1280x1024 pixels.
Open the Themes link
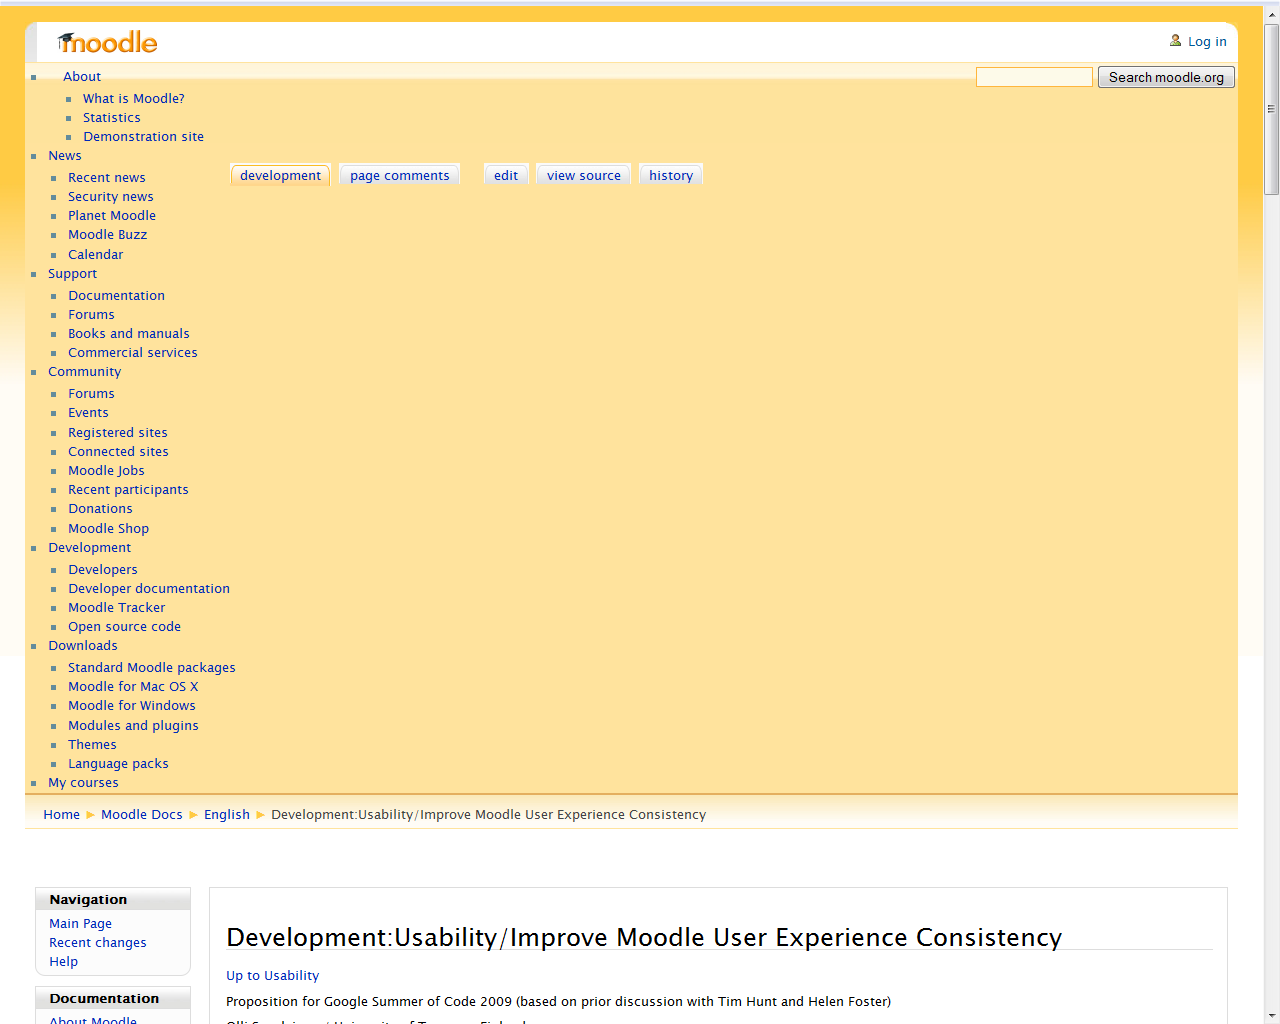(x=92, y=745)
